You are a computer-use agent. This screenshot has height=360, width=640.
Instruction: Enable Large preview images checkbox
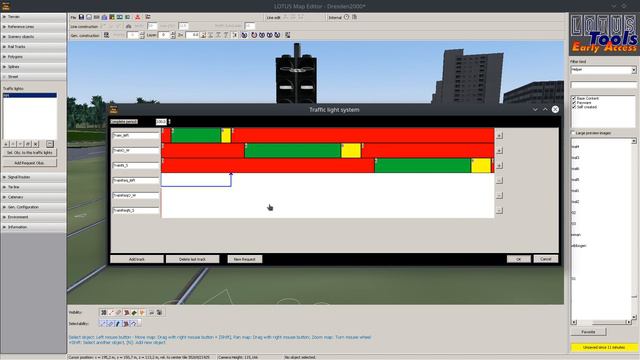tap(573, 133)
